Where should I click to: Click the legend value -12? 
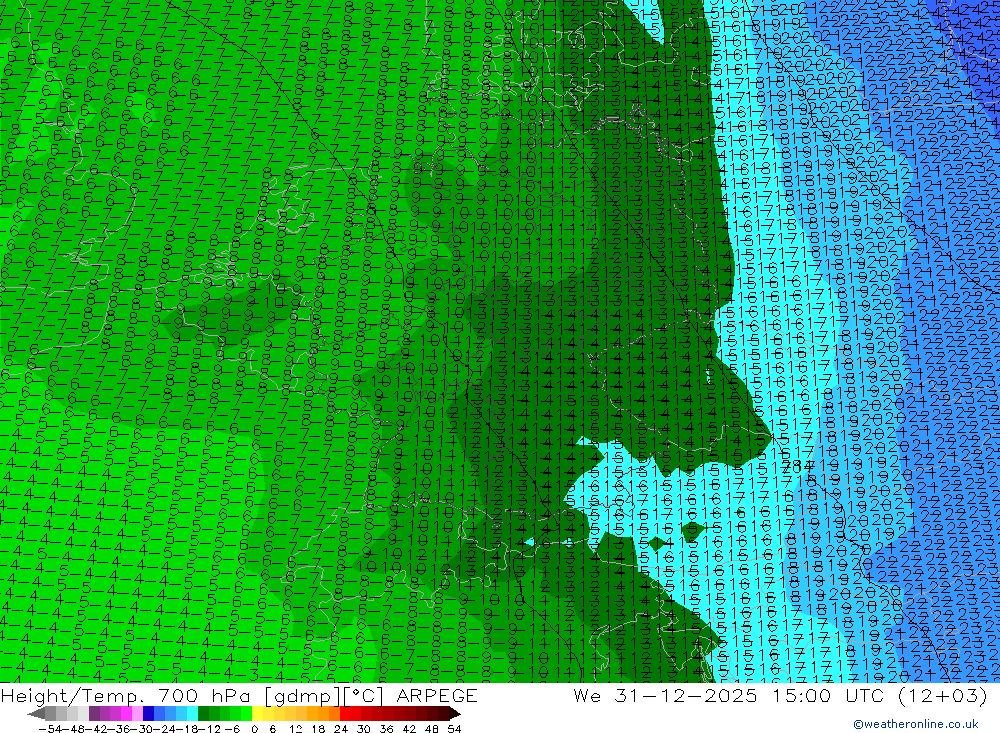pyautogui.click(x=209, y=729)
